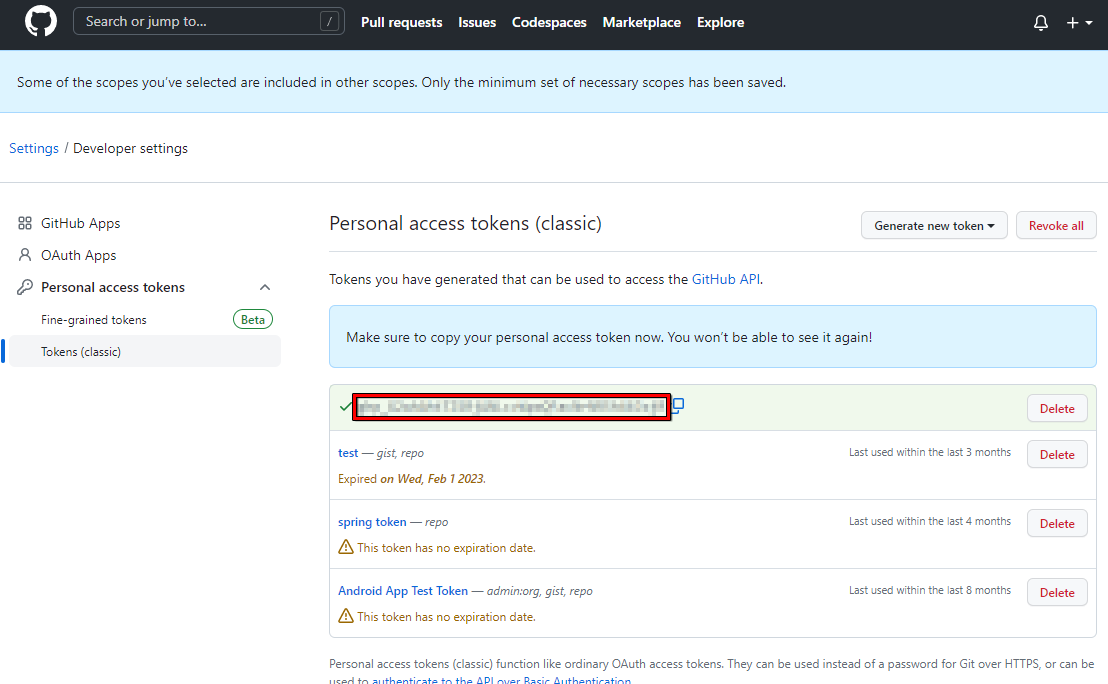
Task: Focus the Search or jump to field
Action: pyautogui.click(x=208, y=21)
